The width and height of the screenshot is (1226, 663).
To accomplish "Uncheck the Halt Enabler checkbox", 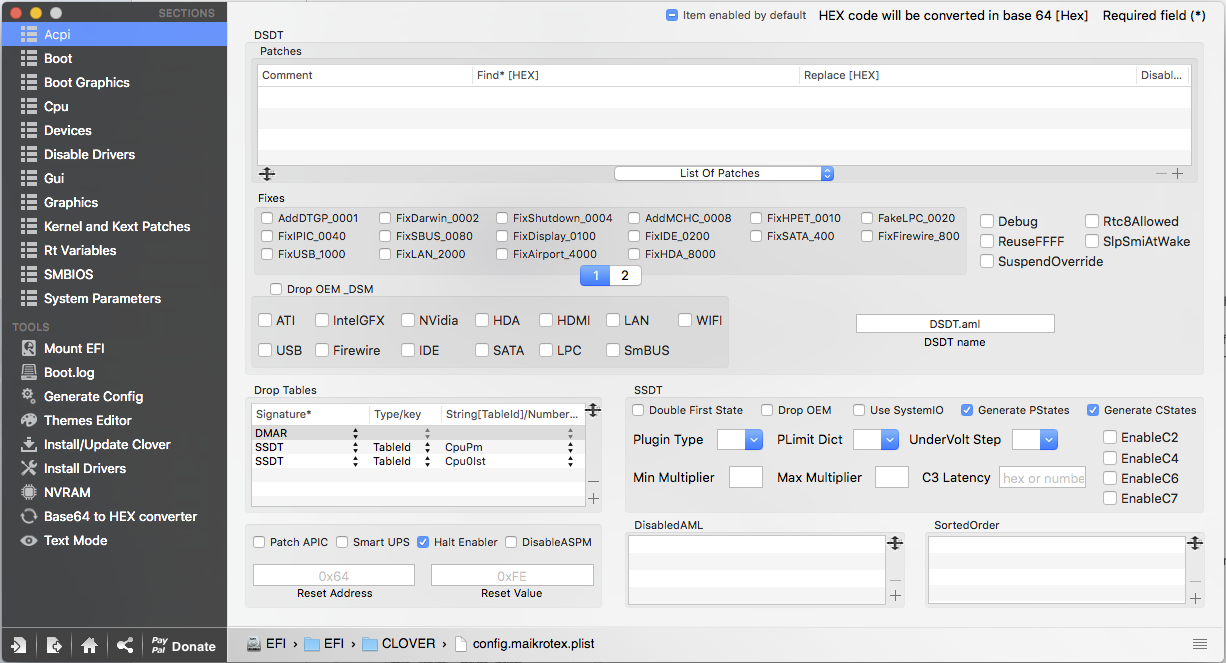I will click(x=424, y=542).
